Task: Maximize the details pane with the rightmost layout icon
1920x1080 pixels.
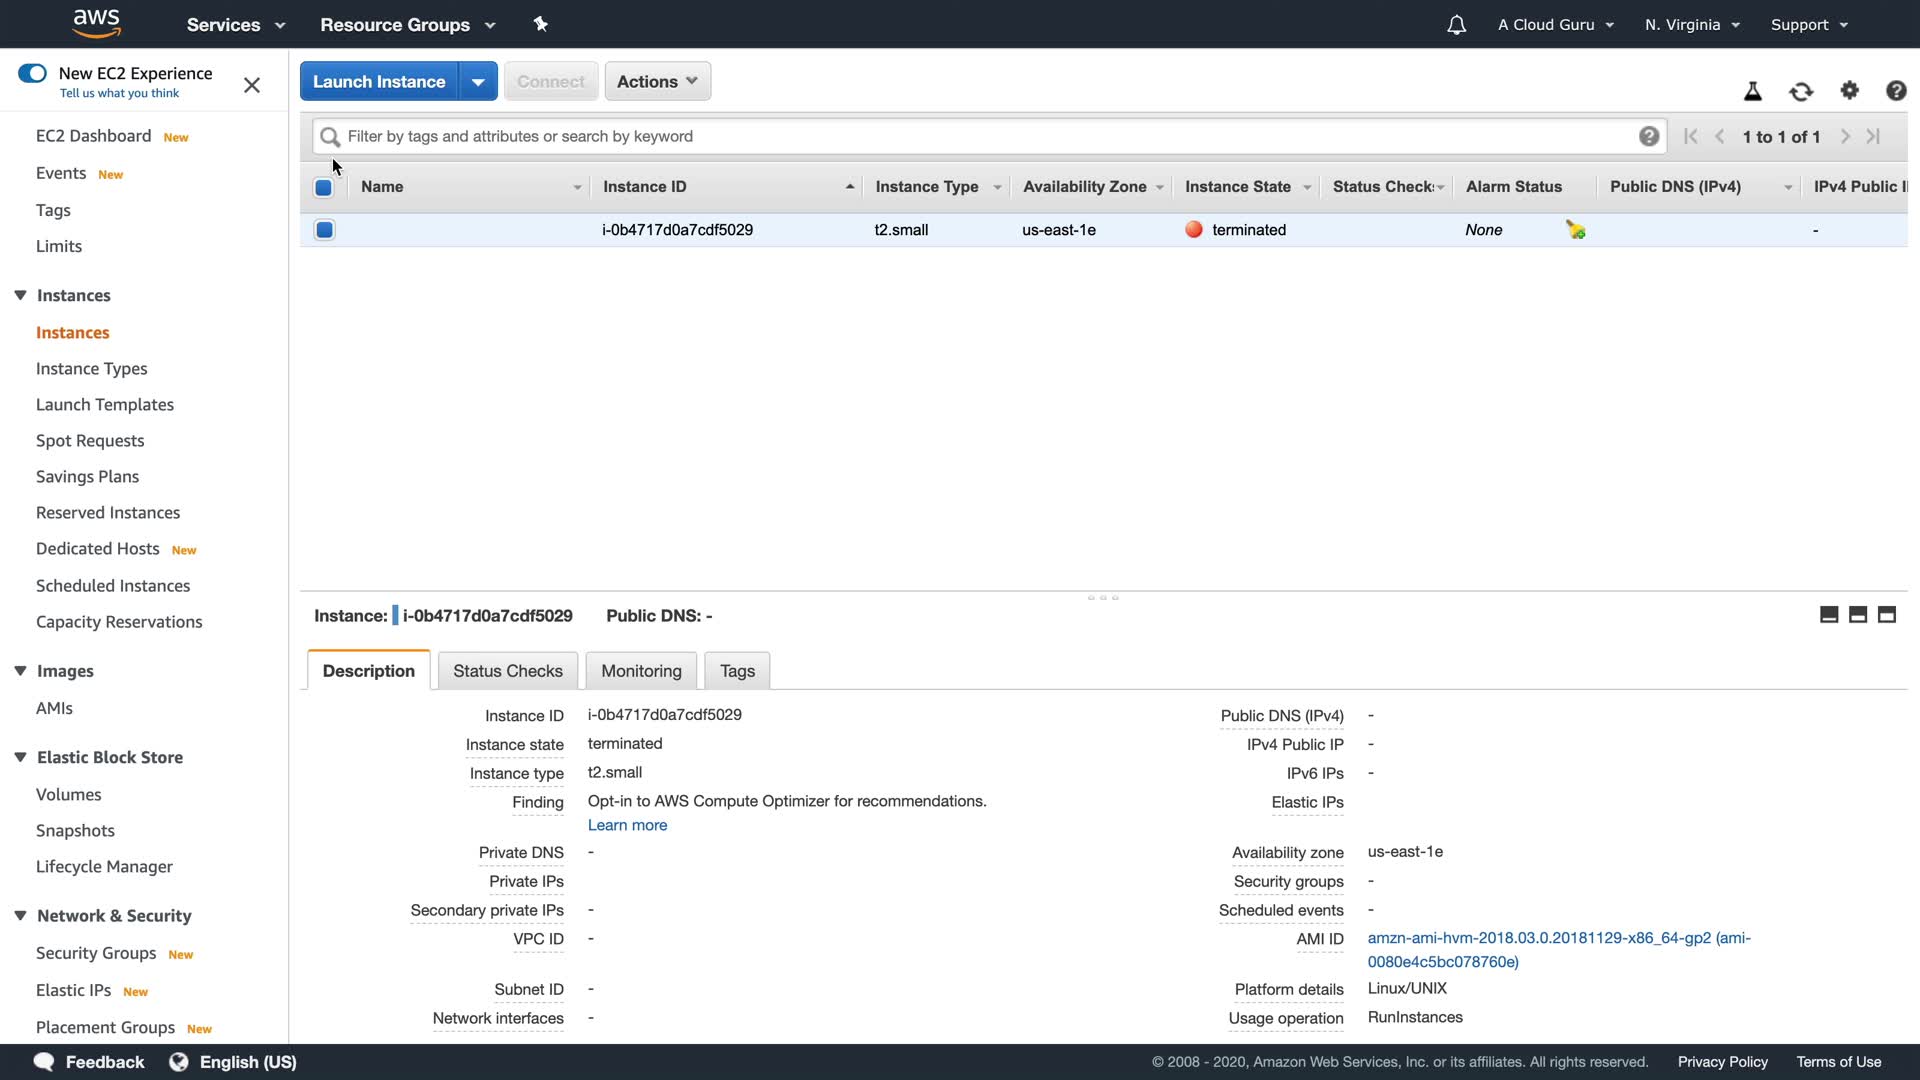Action: tap(1886, 615)
